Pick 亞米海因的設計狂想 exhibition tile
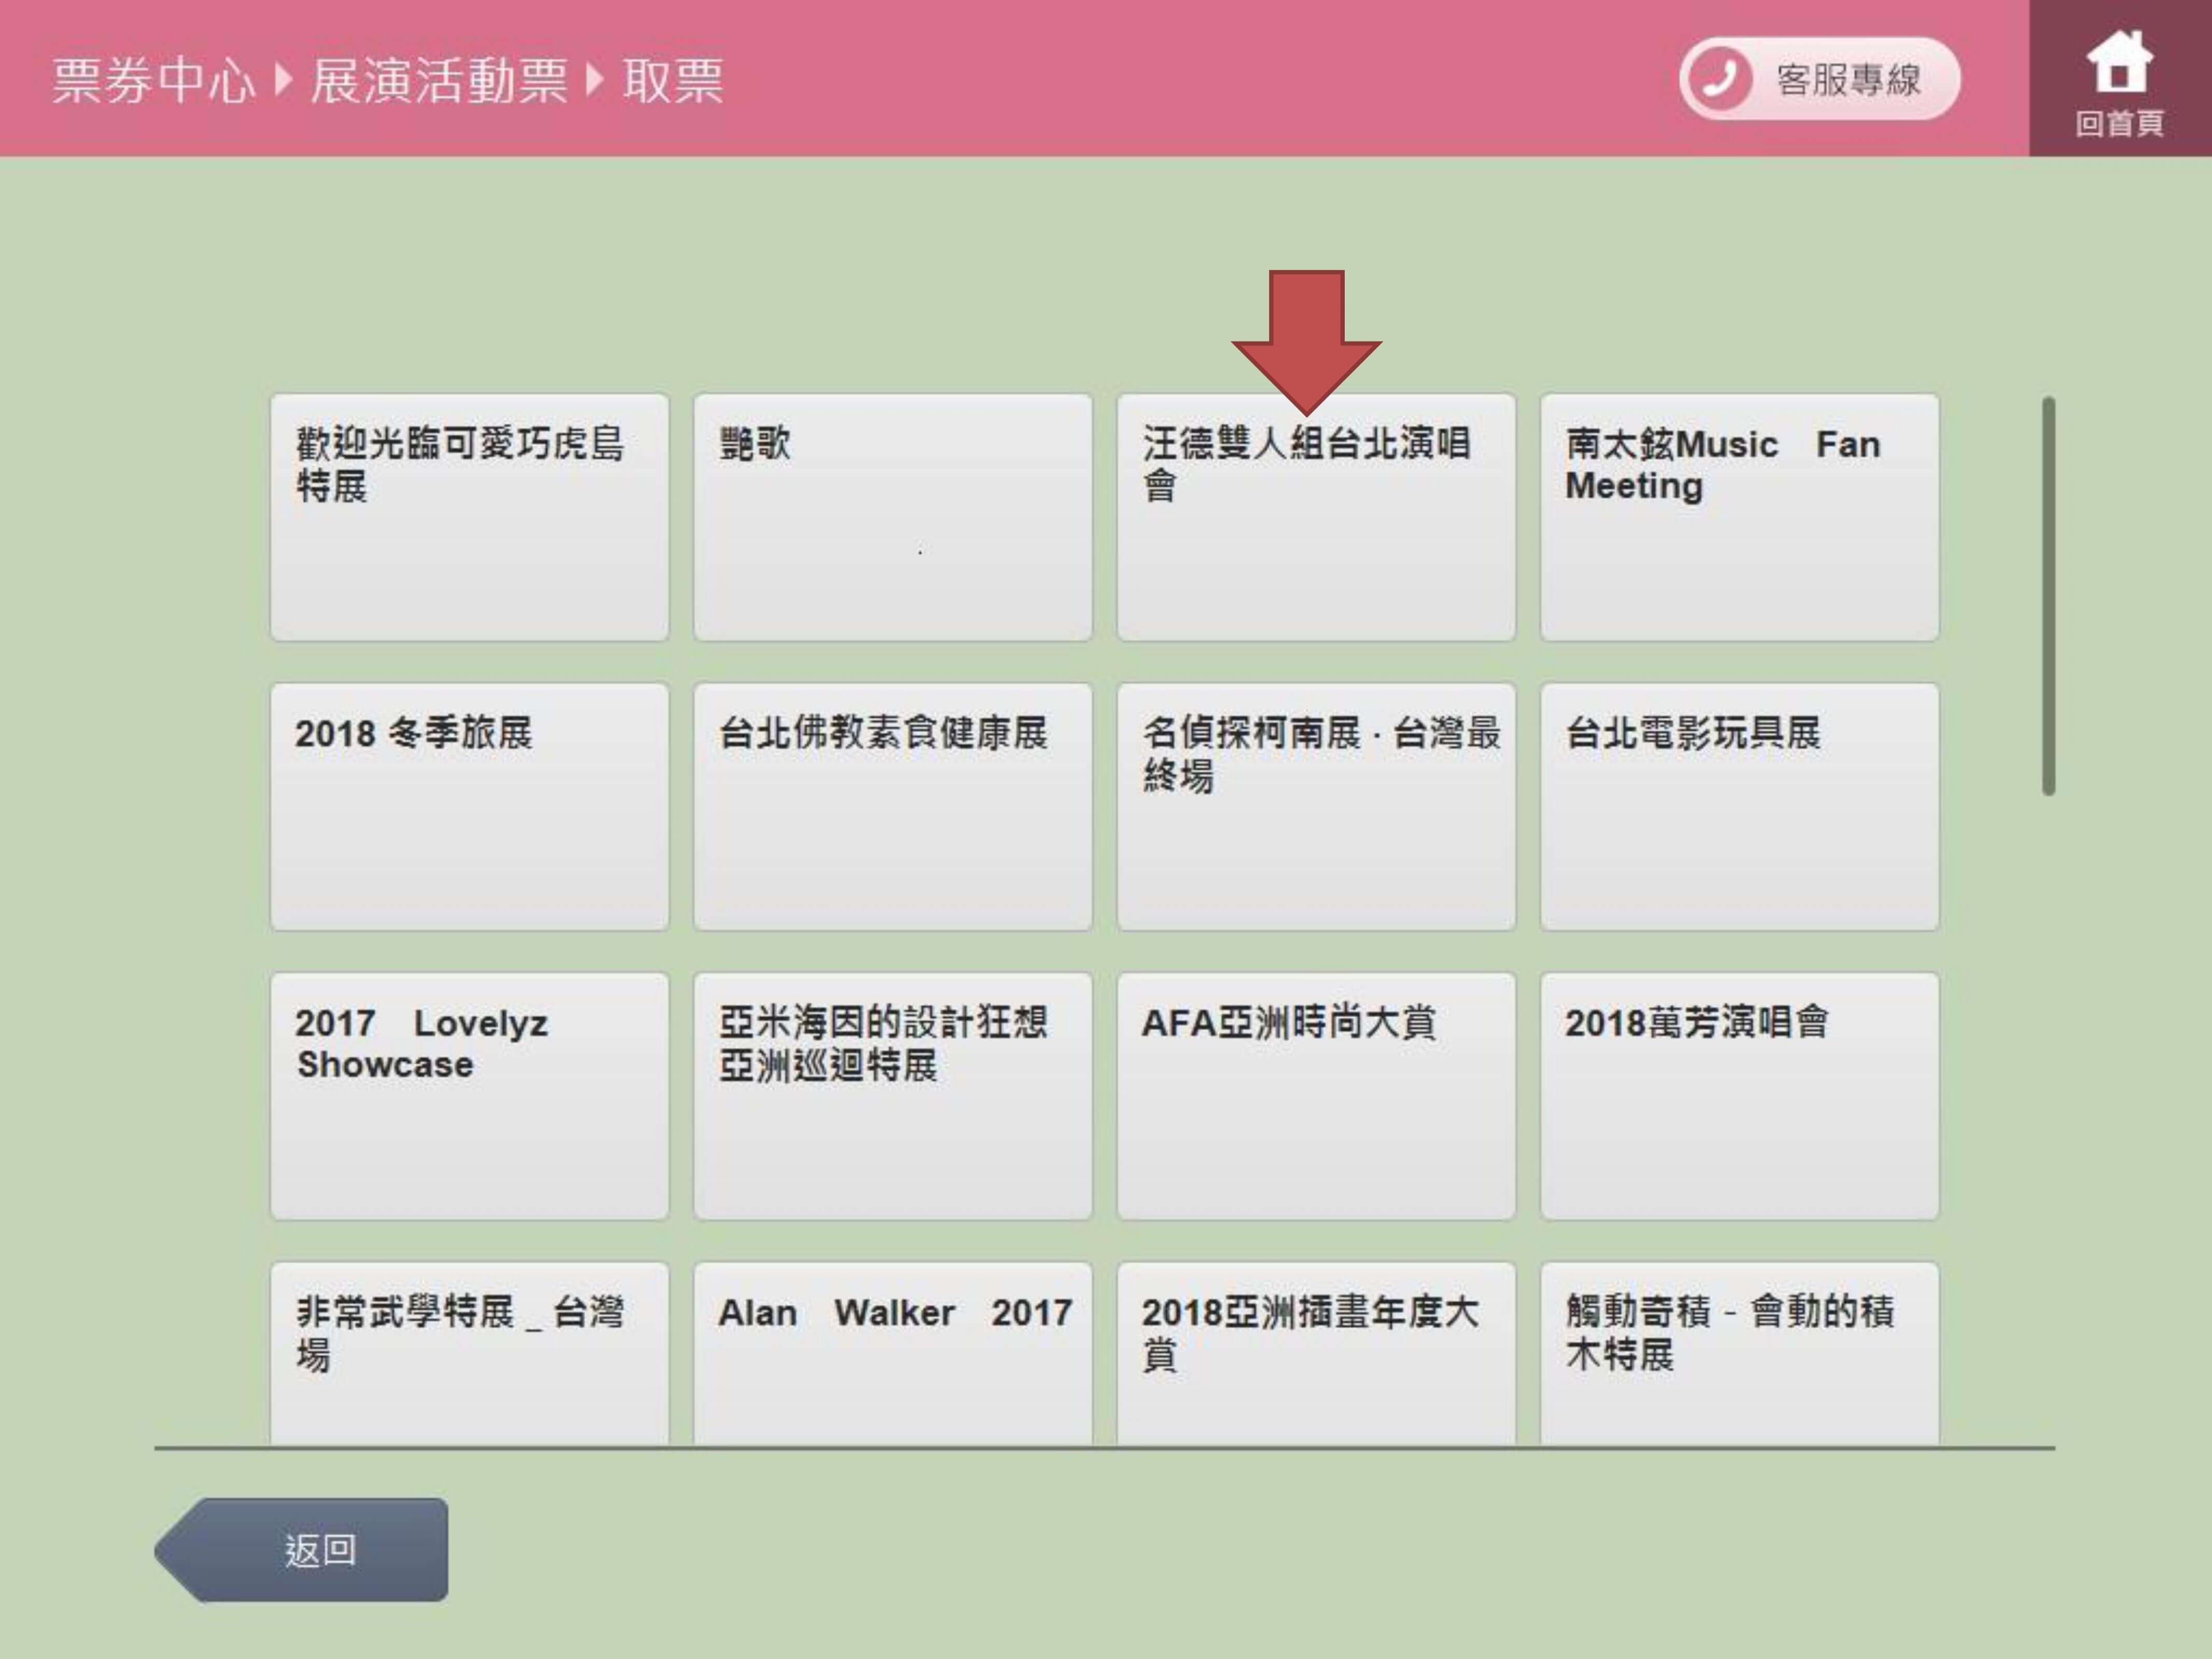 click(892, 1095)
